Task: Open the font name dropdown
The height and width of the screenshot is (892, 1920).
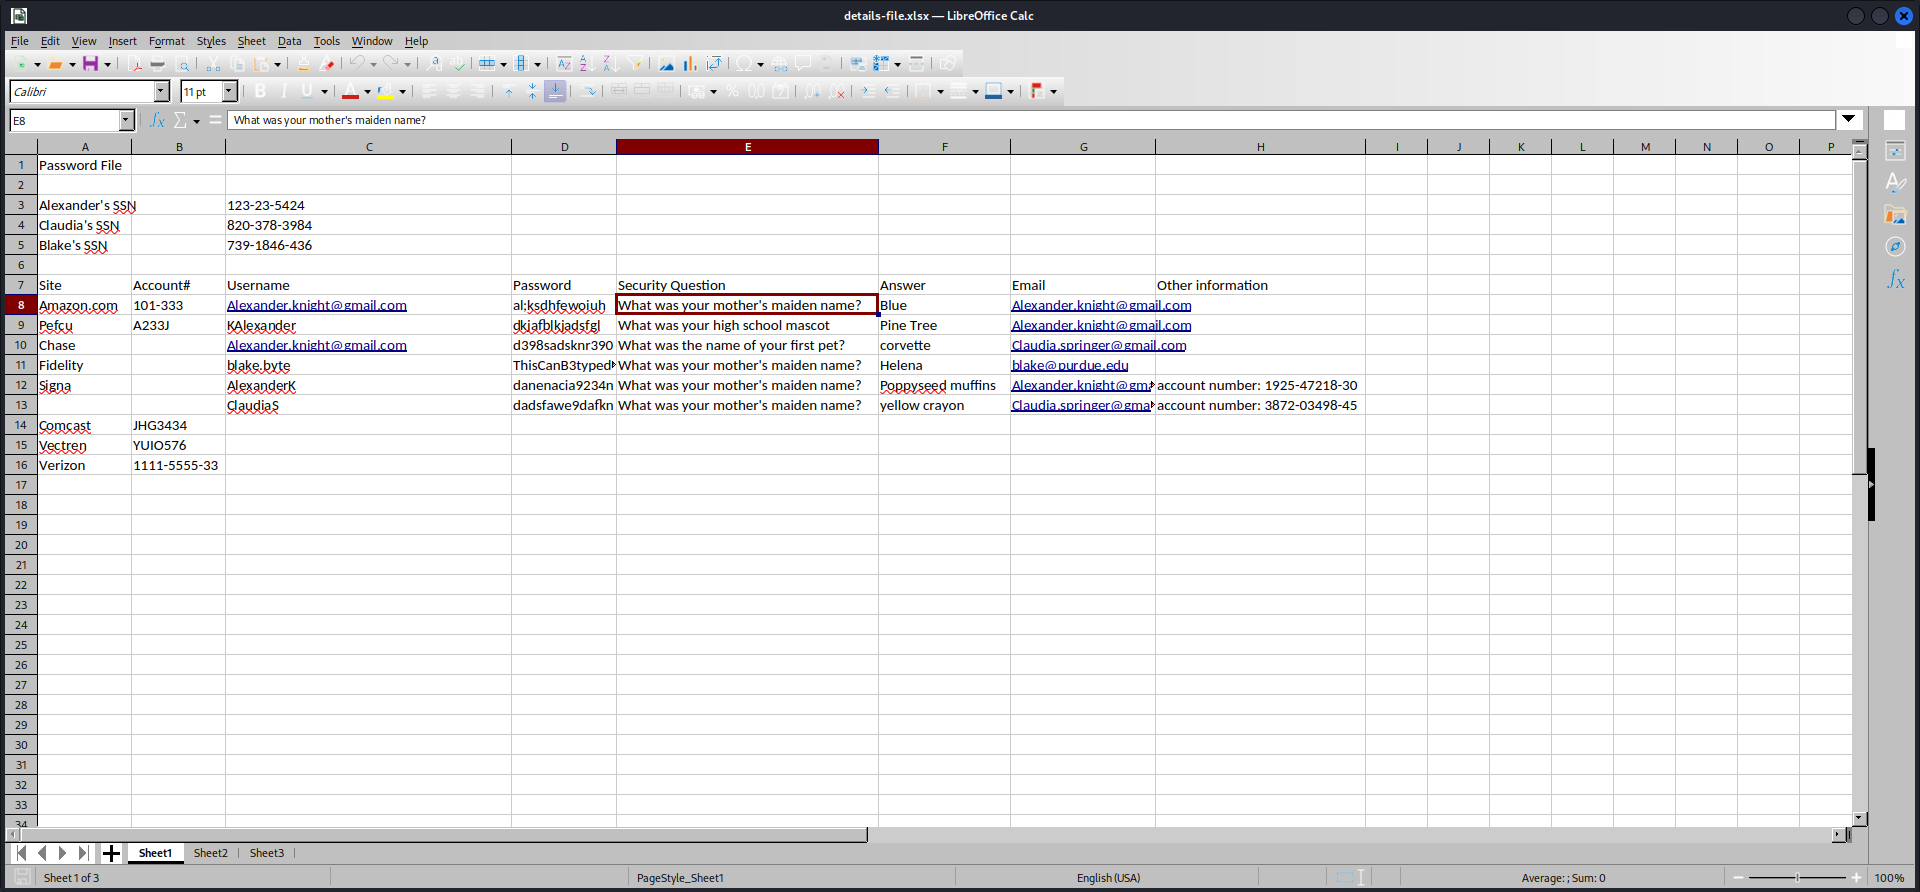Action: click(161, 92)
